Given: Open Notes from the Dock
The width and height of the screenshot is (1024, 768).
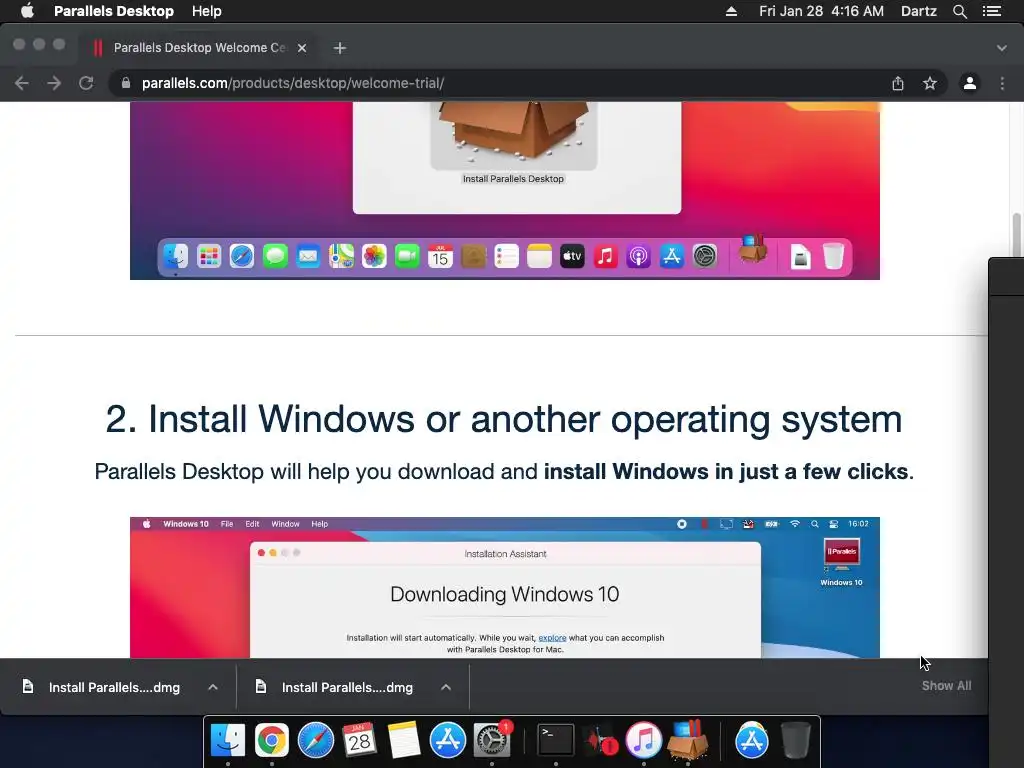Looking at the screenshot, I should (404, 741).
